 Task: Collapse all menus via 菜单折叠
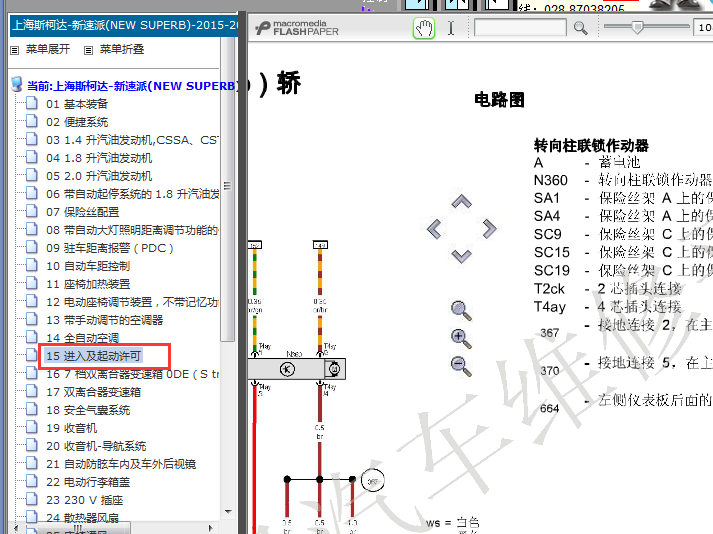click(122, 49)
